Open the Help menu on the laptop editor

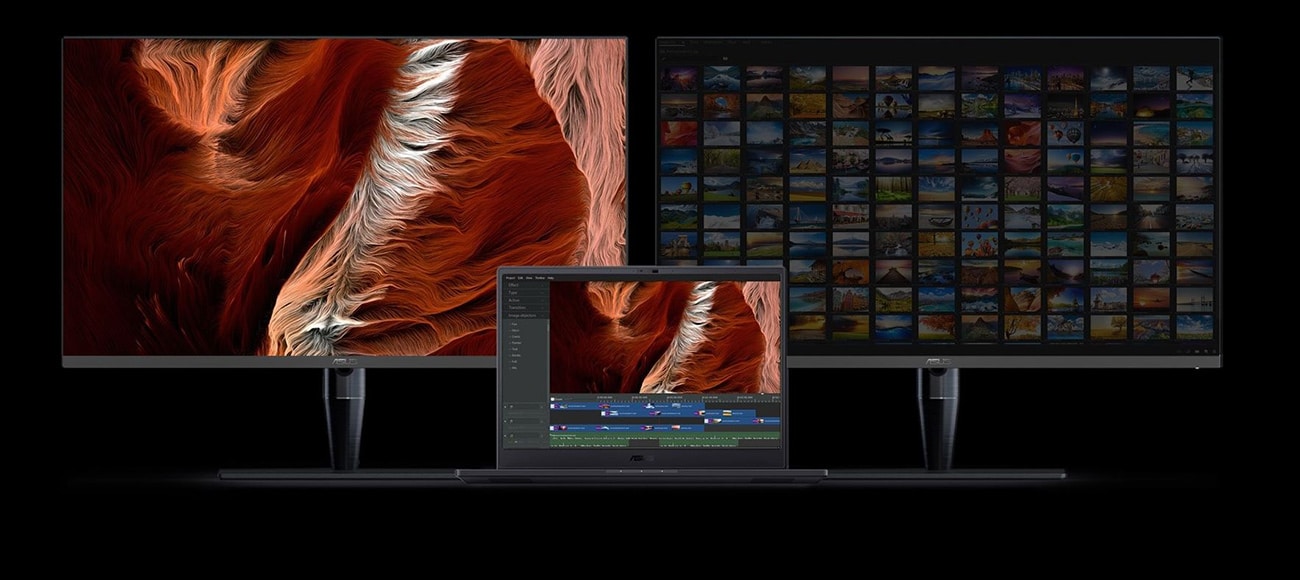550,277
